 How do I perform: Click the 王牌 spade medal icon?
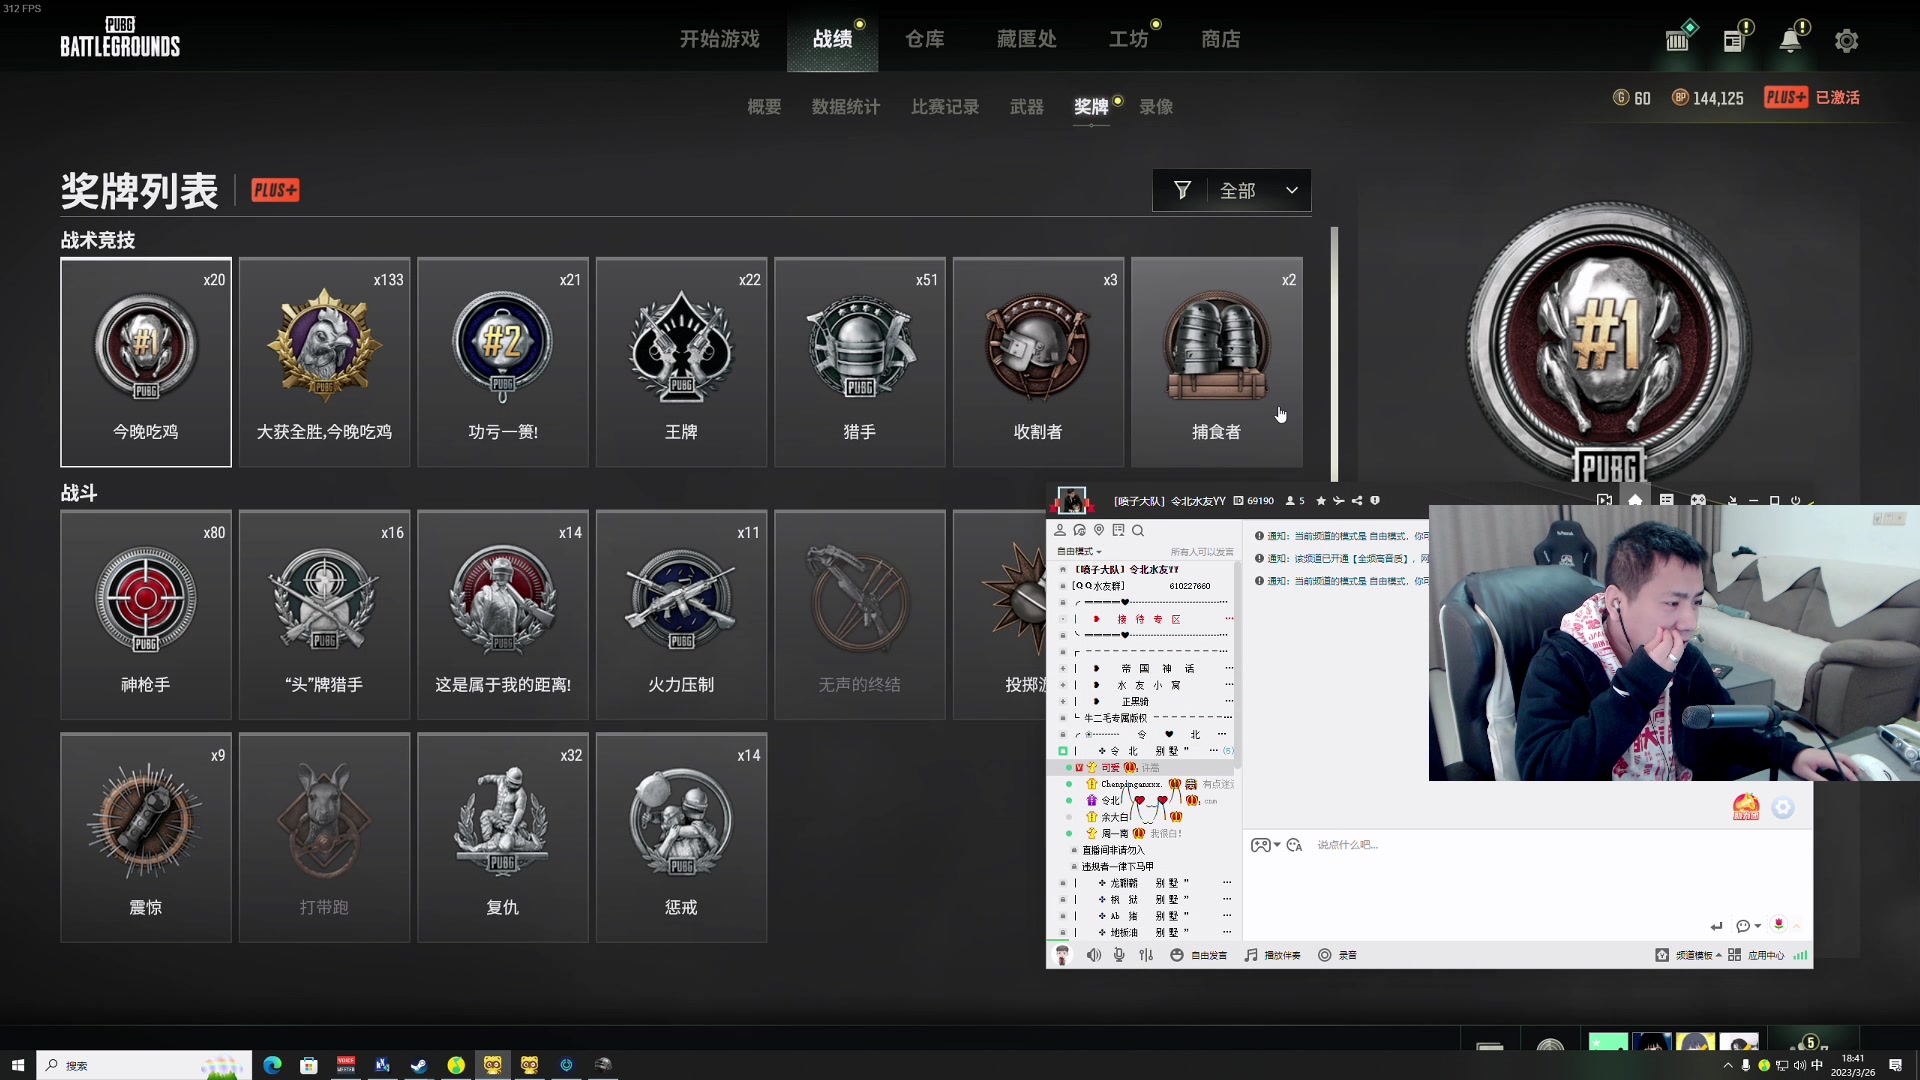coord(681,346)
